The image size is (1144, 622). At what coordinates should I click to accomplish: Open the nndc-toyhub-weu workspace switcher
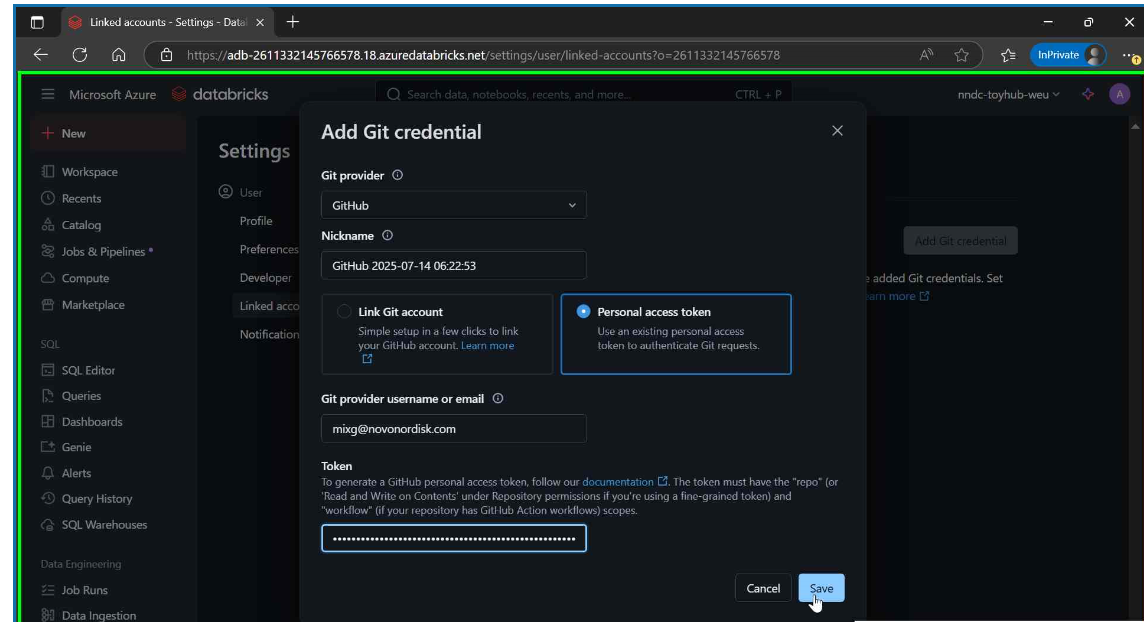click(1008, 94)
